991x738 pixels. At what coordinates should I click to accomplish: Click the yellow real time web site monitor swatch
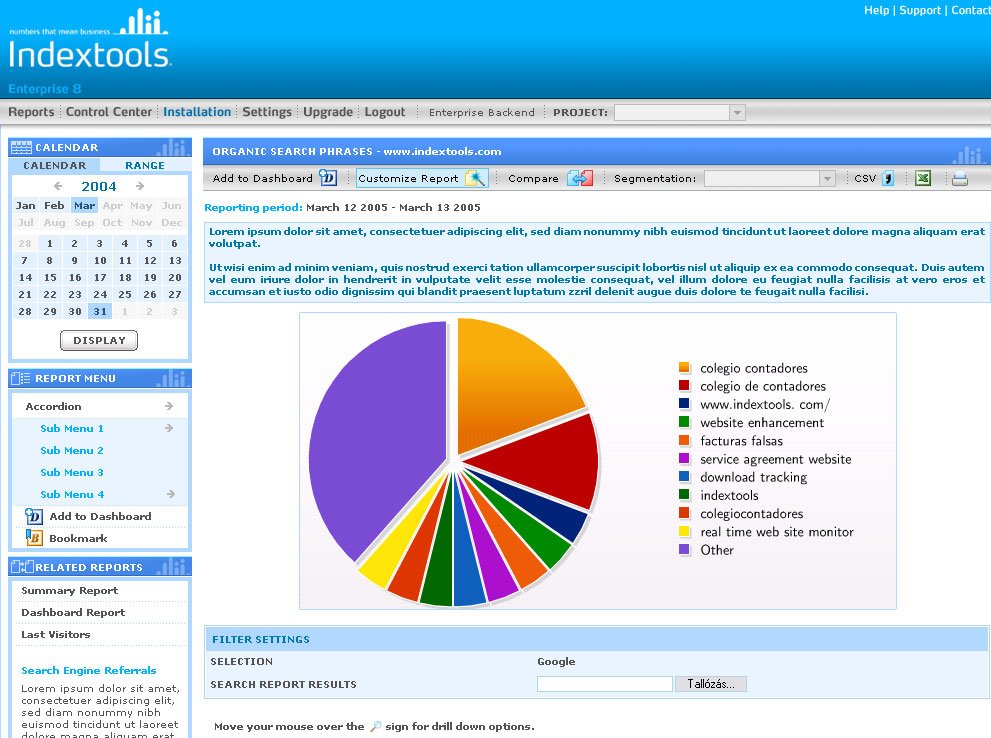[684, 531]
